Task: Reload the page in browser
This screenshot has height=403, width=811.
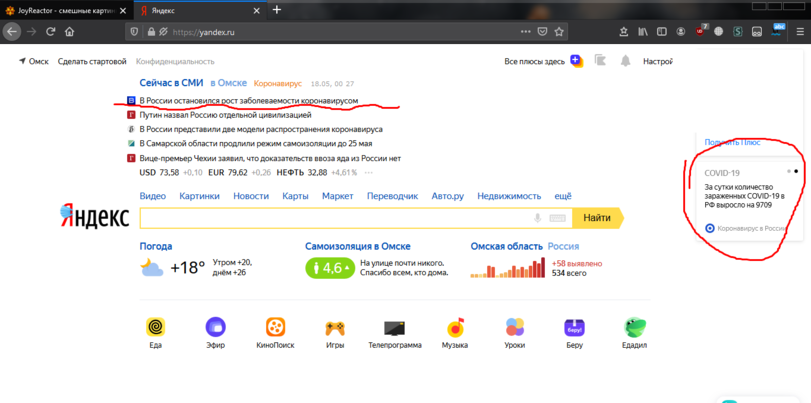Action: [50, 32]
